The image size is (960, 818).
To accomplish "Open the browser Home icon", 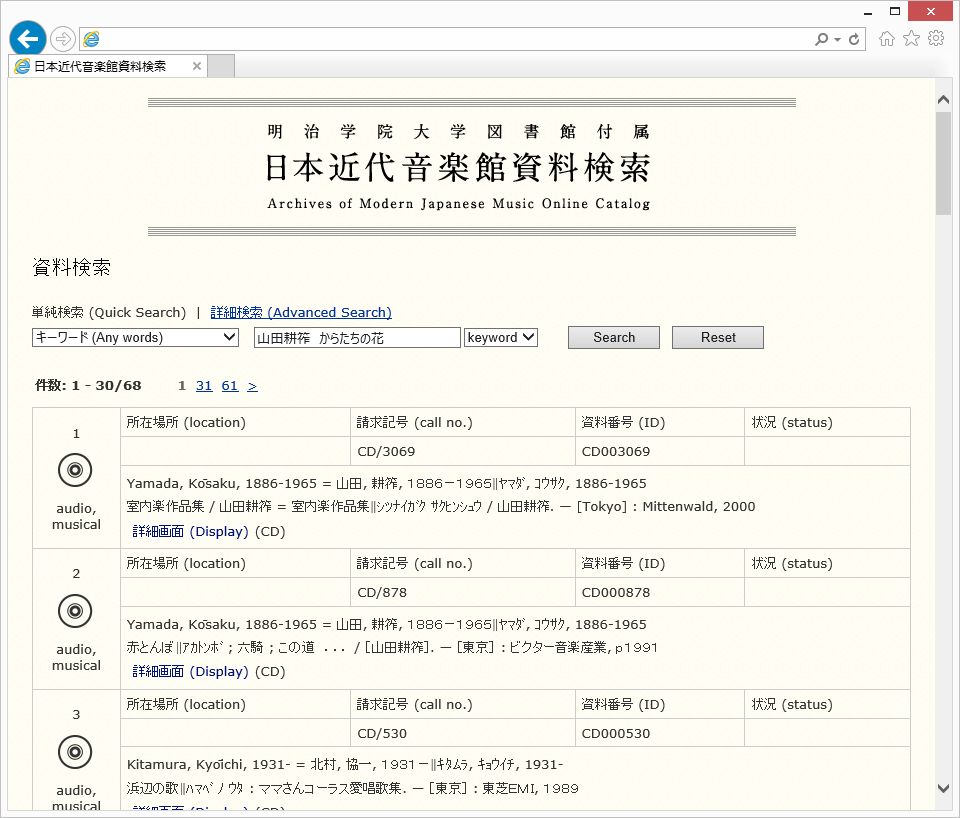I will pyautogui.click(x=886, y=39).
